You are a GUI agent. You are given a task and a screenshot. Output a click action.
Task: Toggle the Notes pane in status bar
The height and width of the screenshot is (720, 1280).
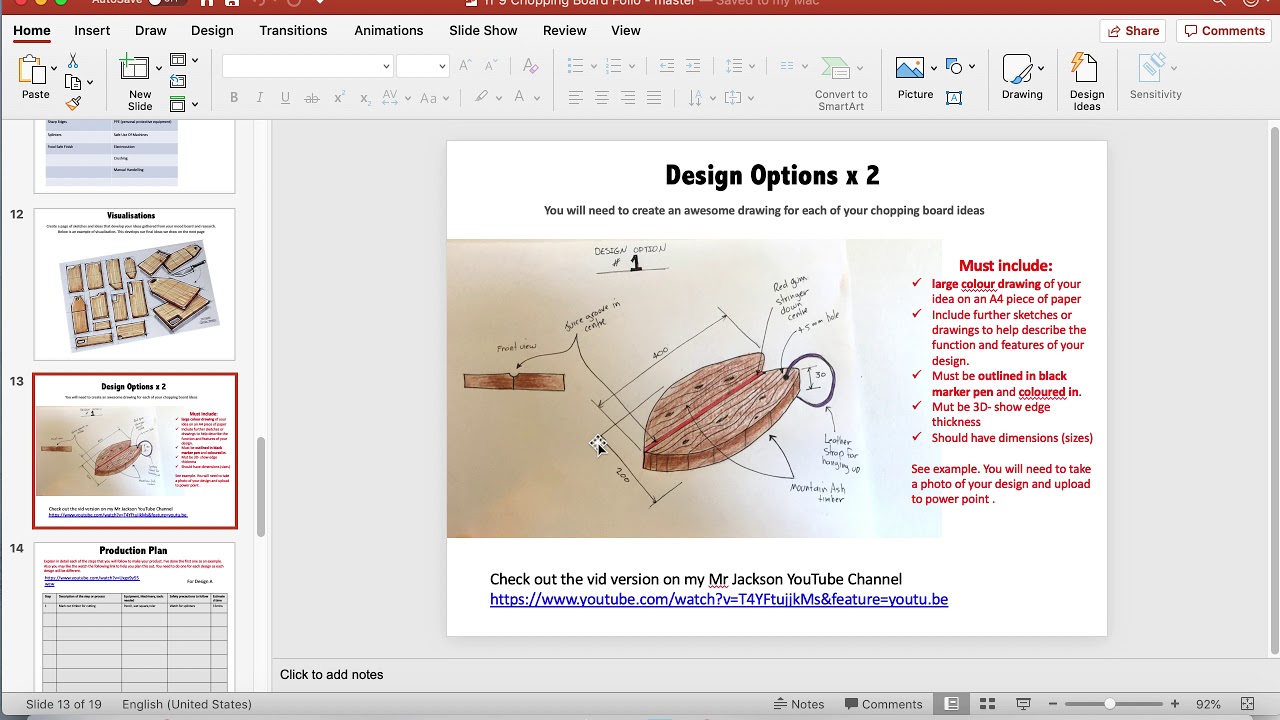tap(798, 704)
